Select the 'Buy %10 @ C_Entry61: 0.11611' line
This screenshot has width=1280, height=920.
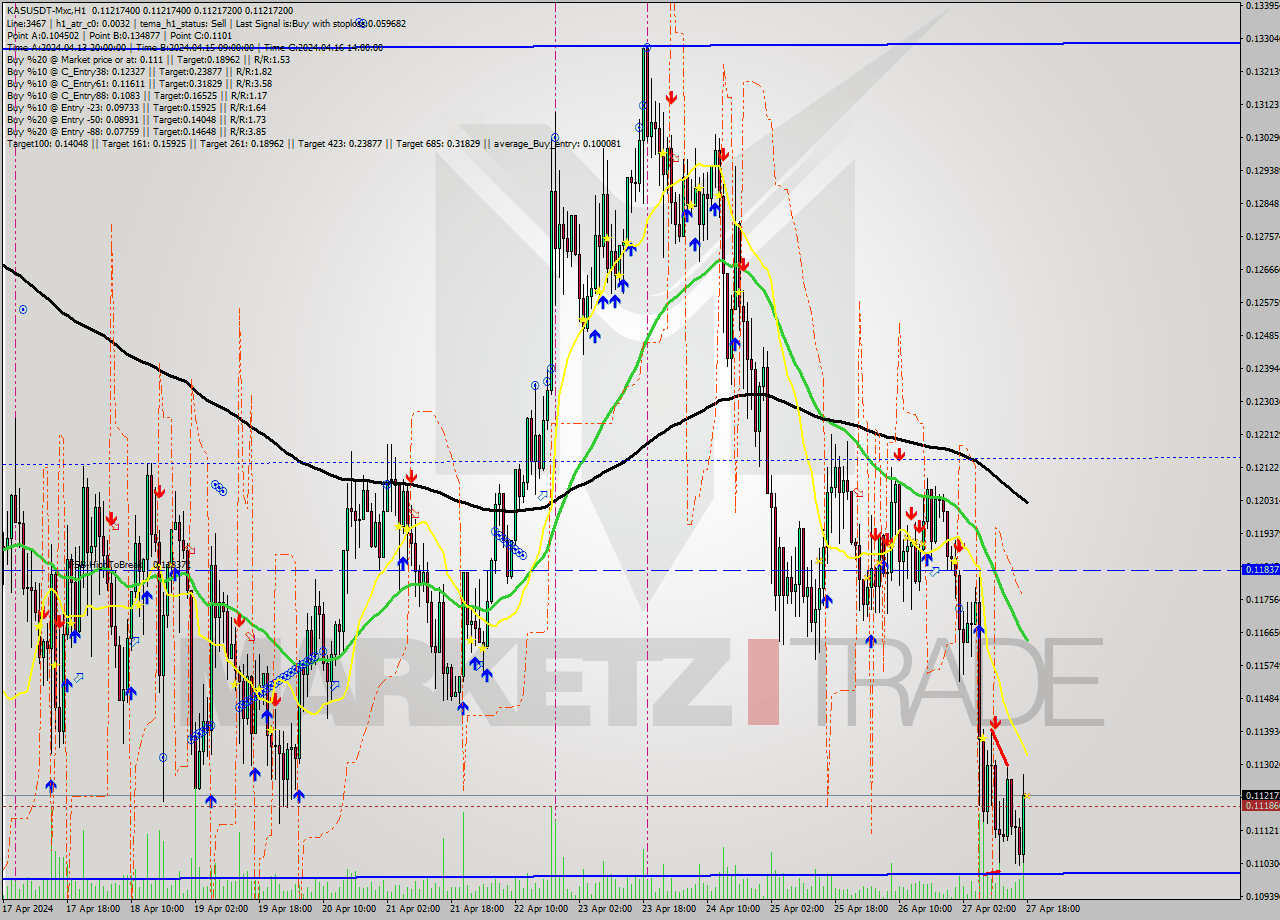(x=139, y=83)
